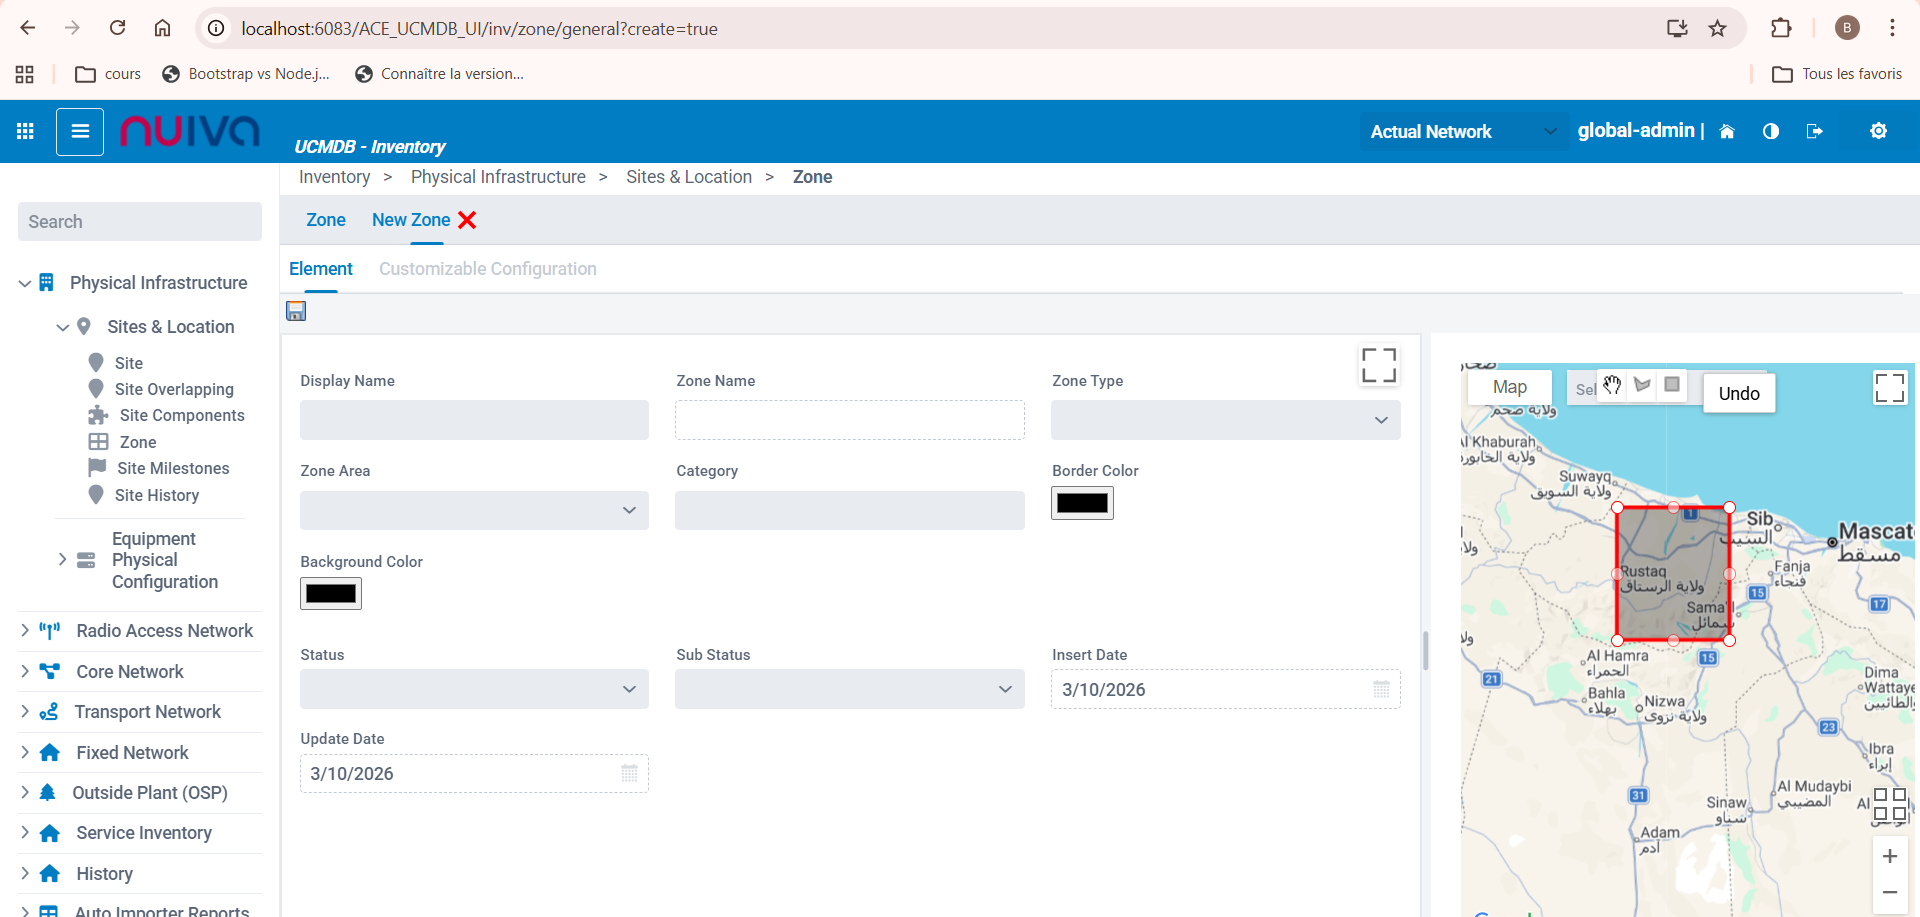Open the Border Color swatch picker
The width and height of the screenshot is (1920, 917).
[1082, 503]
